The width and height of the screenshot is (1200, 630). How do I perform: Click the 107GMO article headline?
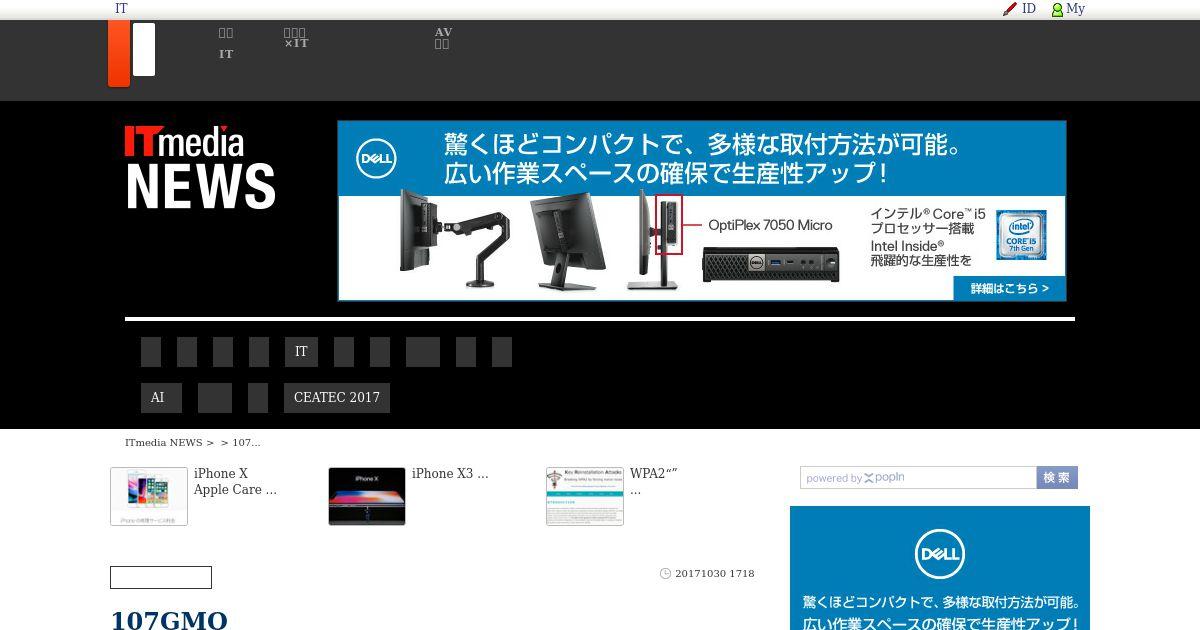click(169, 620)
